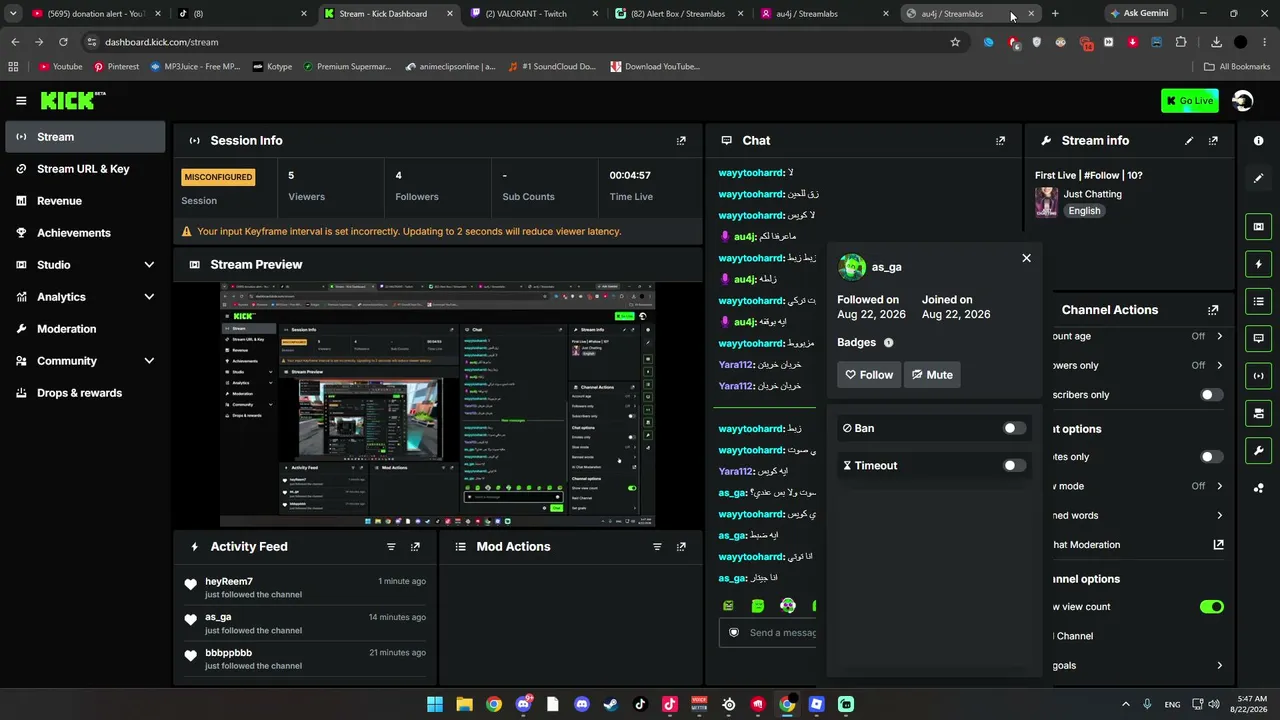Click the badges info icon

(x=888, y=343)
